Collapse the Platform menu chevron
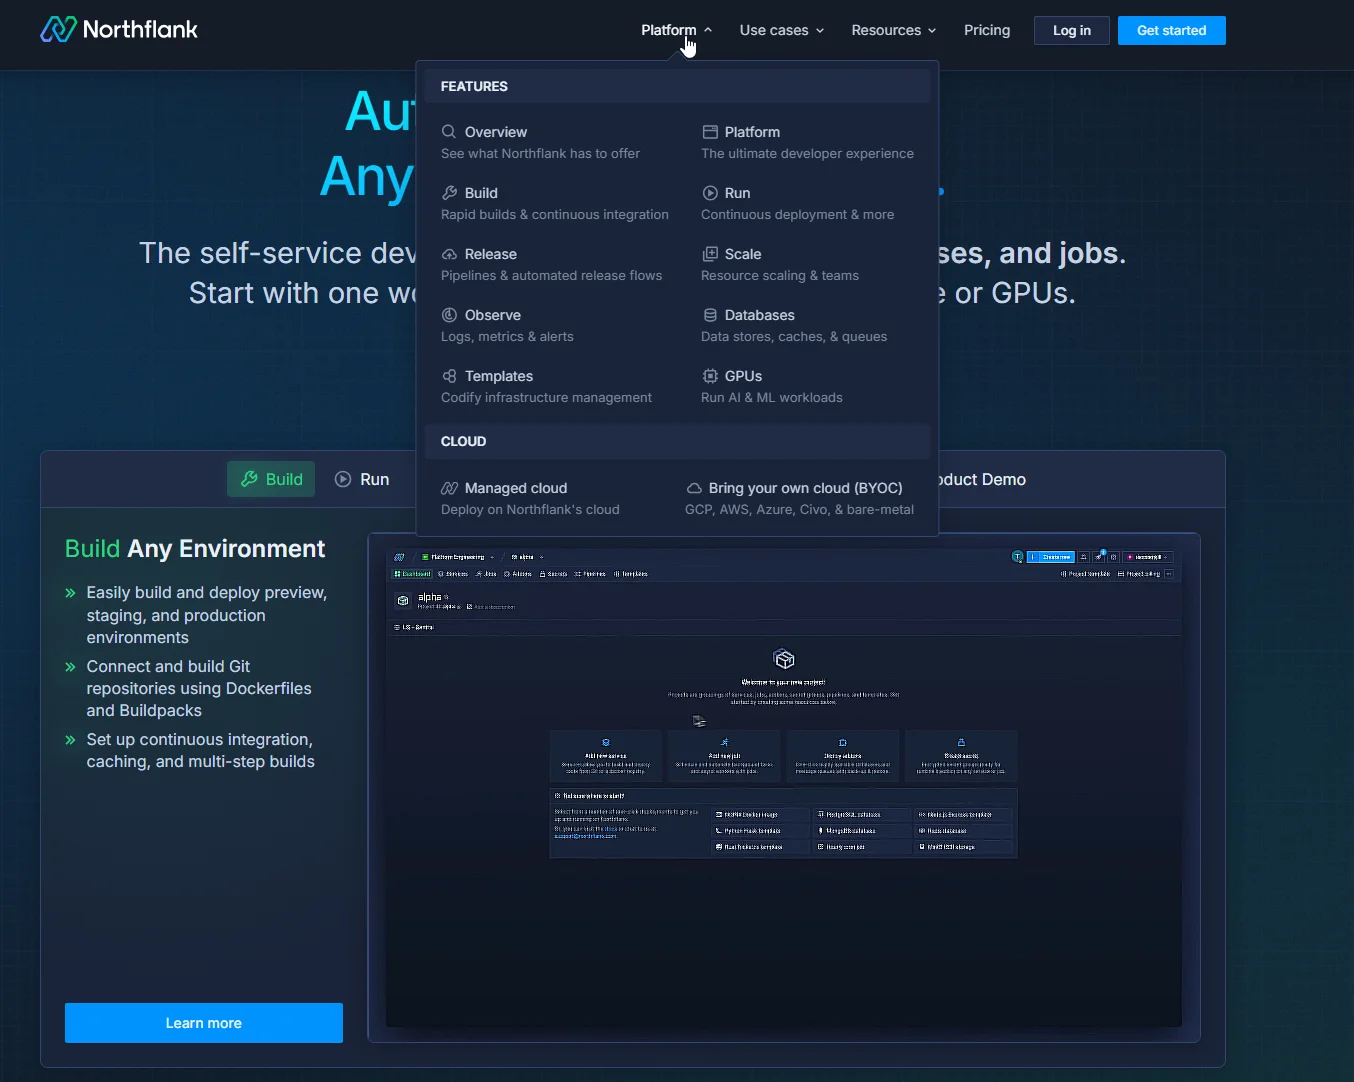1354x1082 pixels. tap(708, 30)
